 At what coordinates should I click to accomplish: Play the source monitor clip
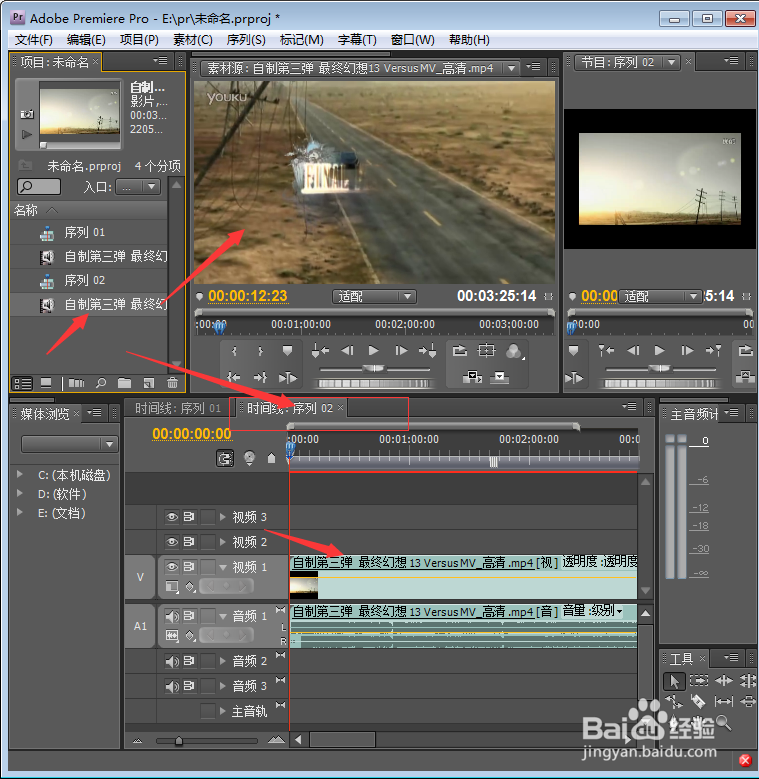[374, 351]
